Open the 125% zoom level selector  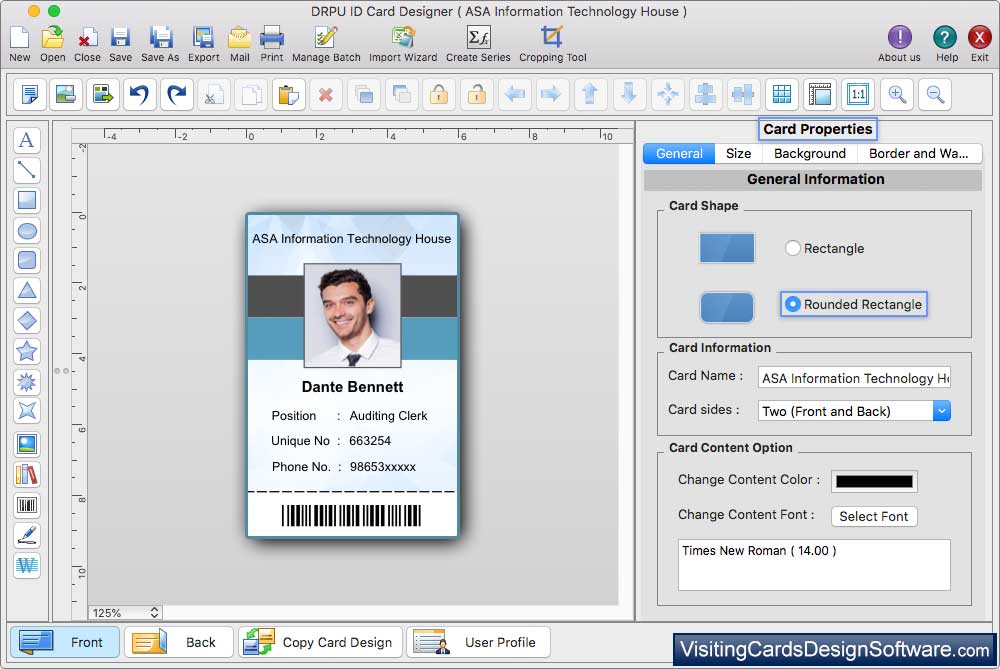pos(125,613)
